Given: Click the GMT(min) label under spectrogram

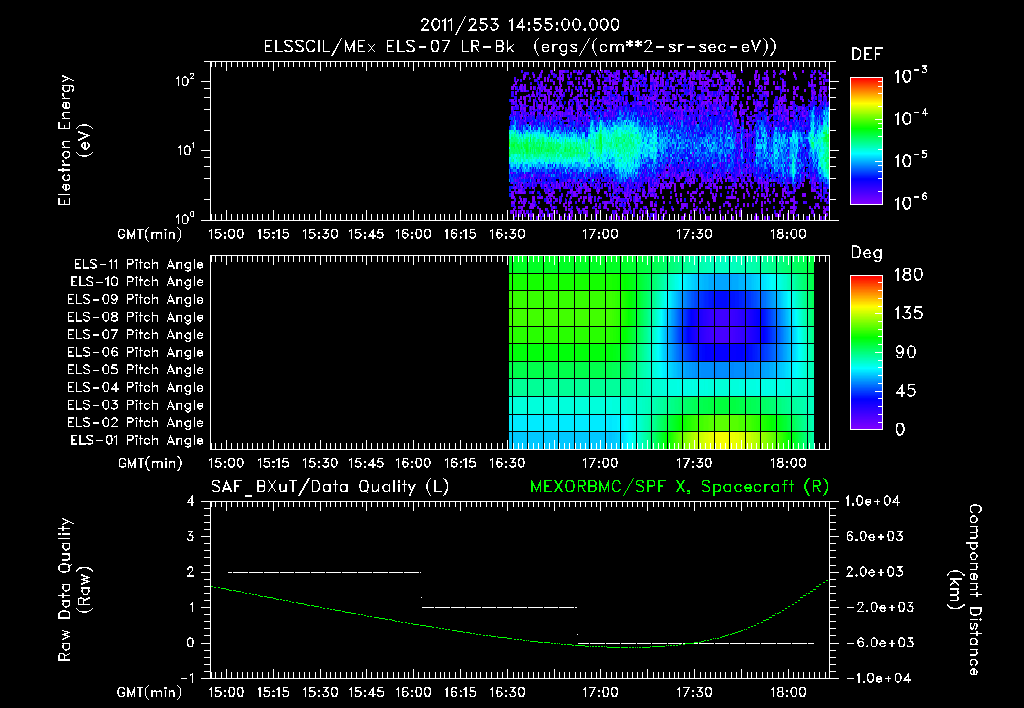Looking at the screenshot, I should coord(150,234).
